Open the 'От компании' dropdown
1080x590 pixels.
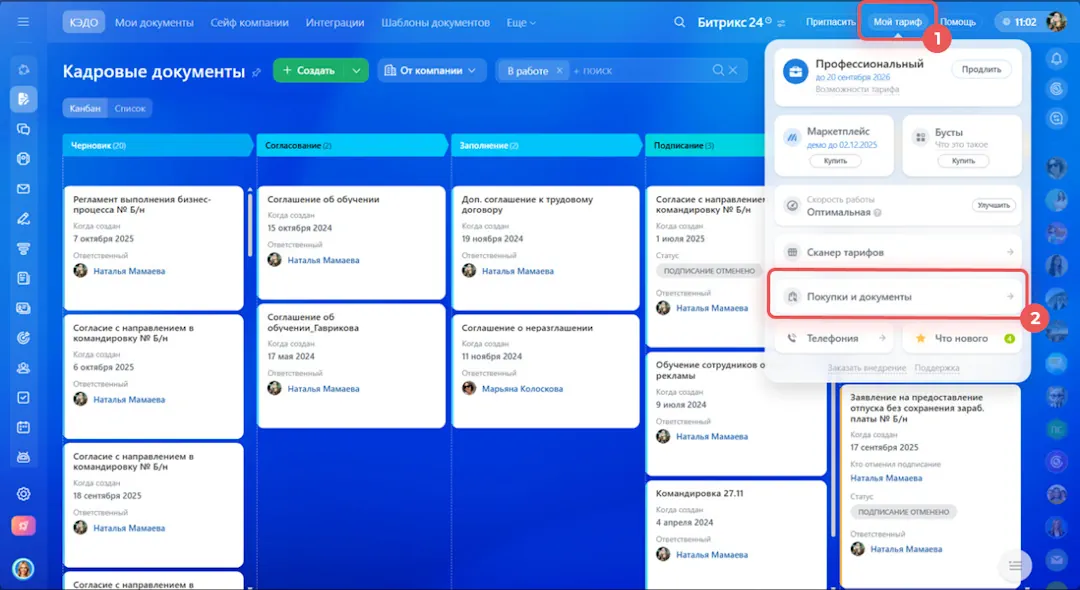tap(431, 71)
